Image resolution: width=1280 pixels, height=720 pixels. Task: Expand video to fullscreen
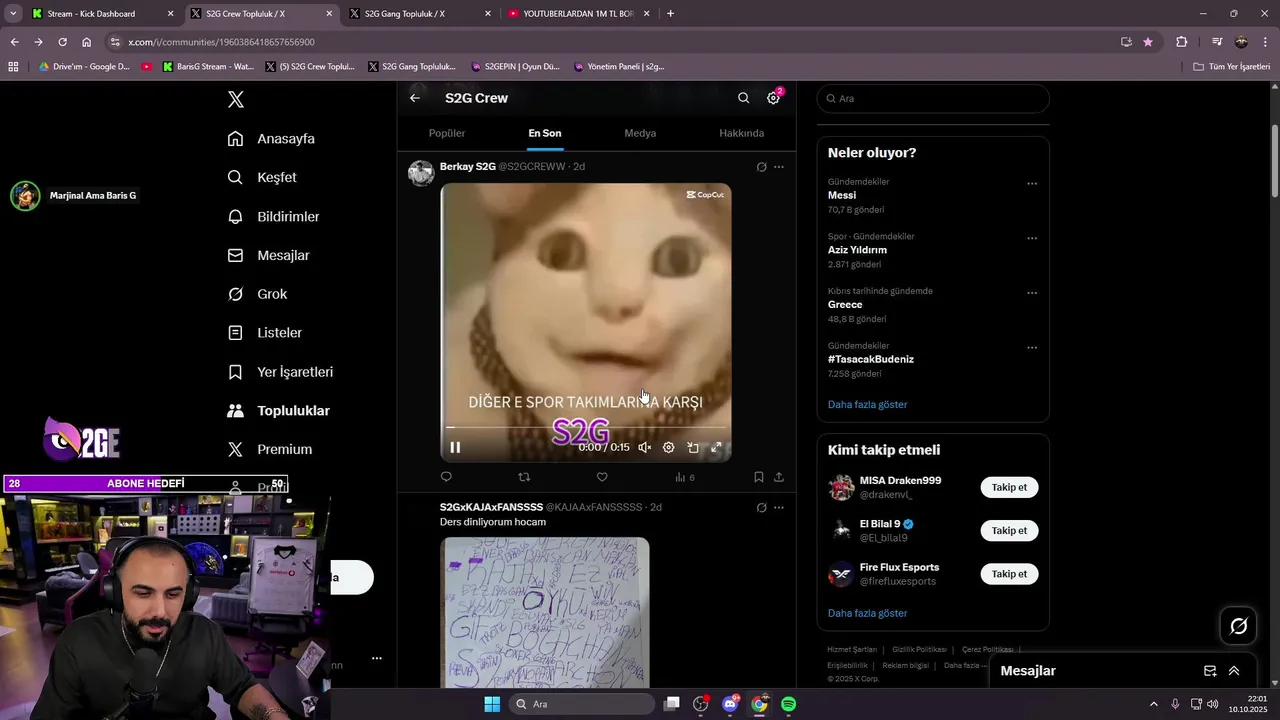tap(716, 448)
